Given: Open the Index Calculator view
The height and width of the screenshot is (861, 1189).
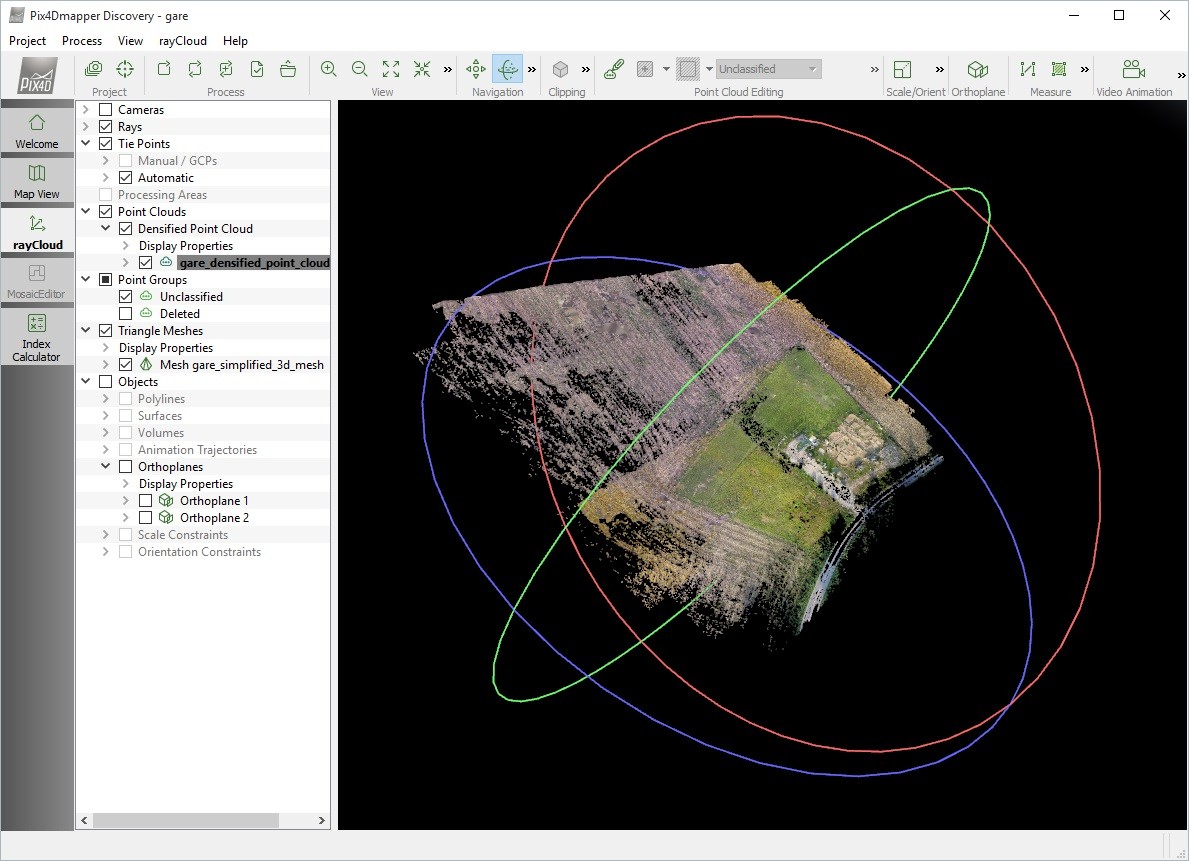Looking at the screenshot, I should [37, 336].
